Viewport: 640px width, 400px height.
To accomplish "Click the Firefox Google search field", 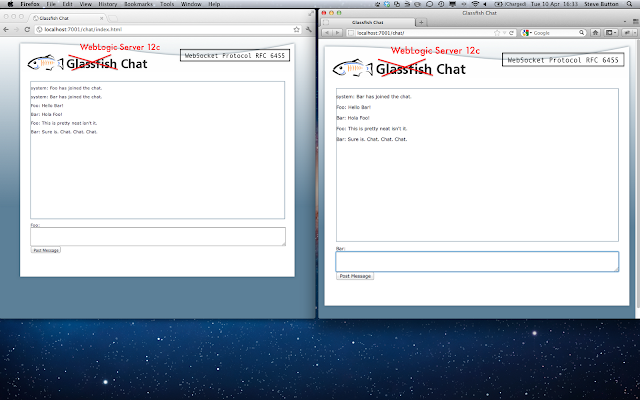I will click(555, 33).
